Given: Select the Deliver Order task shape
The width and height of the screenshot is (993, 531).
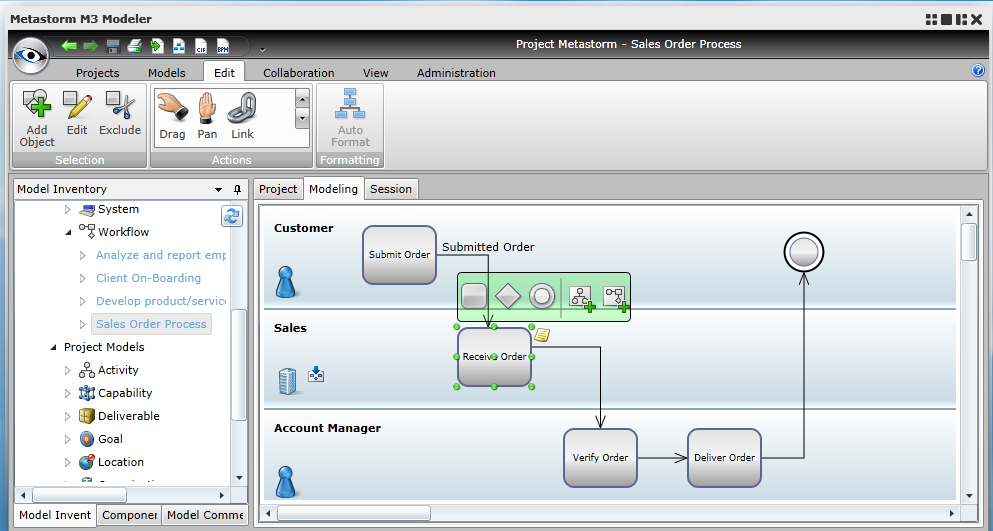Looking at the screenshot, I should coord(724,457).
